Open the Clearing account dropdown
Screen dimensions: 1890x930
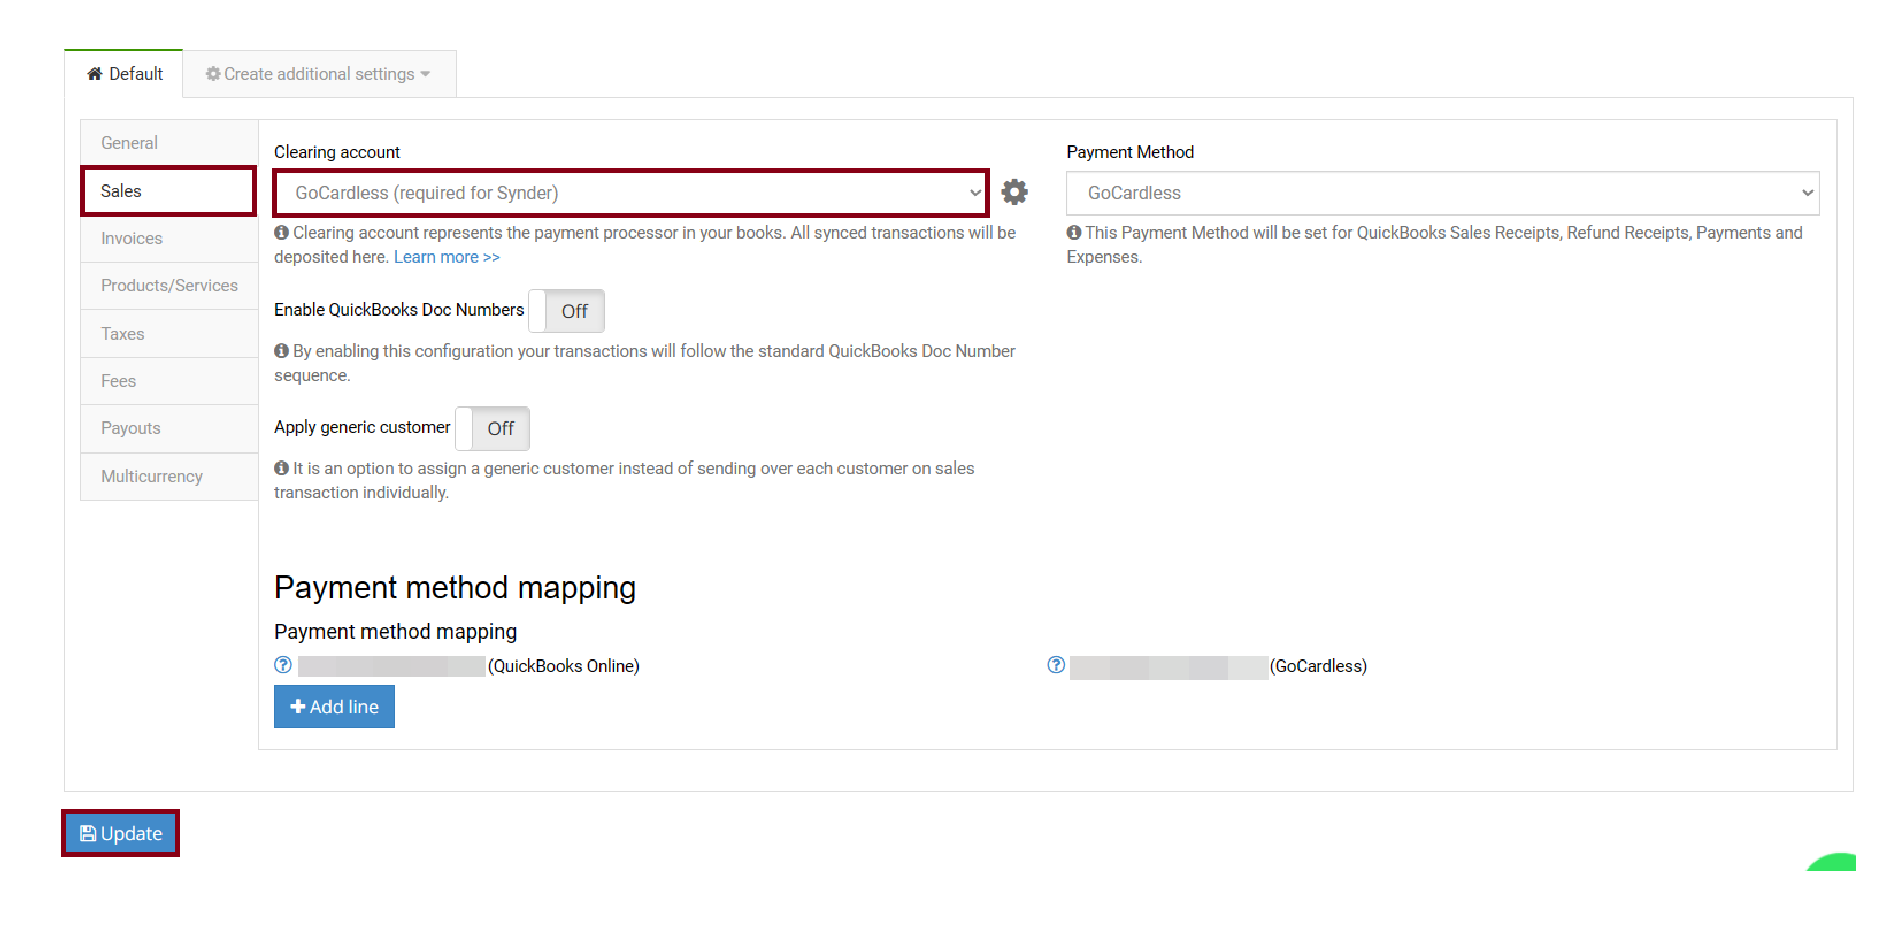coord(631,193)
